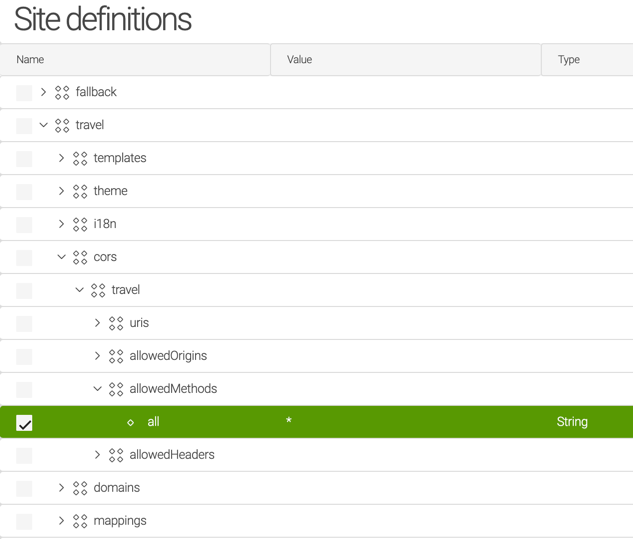
Task: Click the node icon next to theme
Action: [80, 191]
